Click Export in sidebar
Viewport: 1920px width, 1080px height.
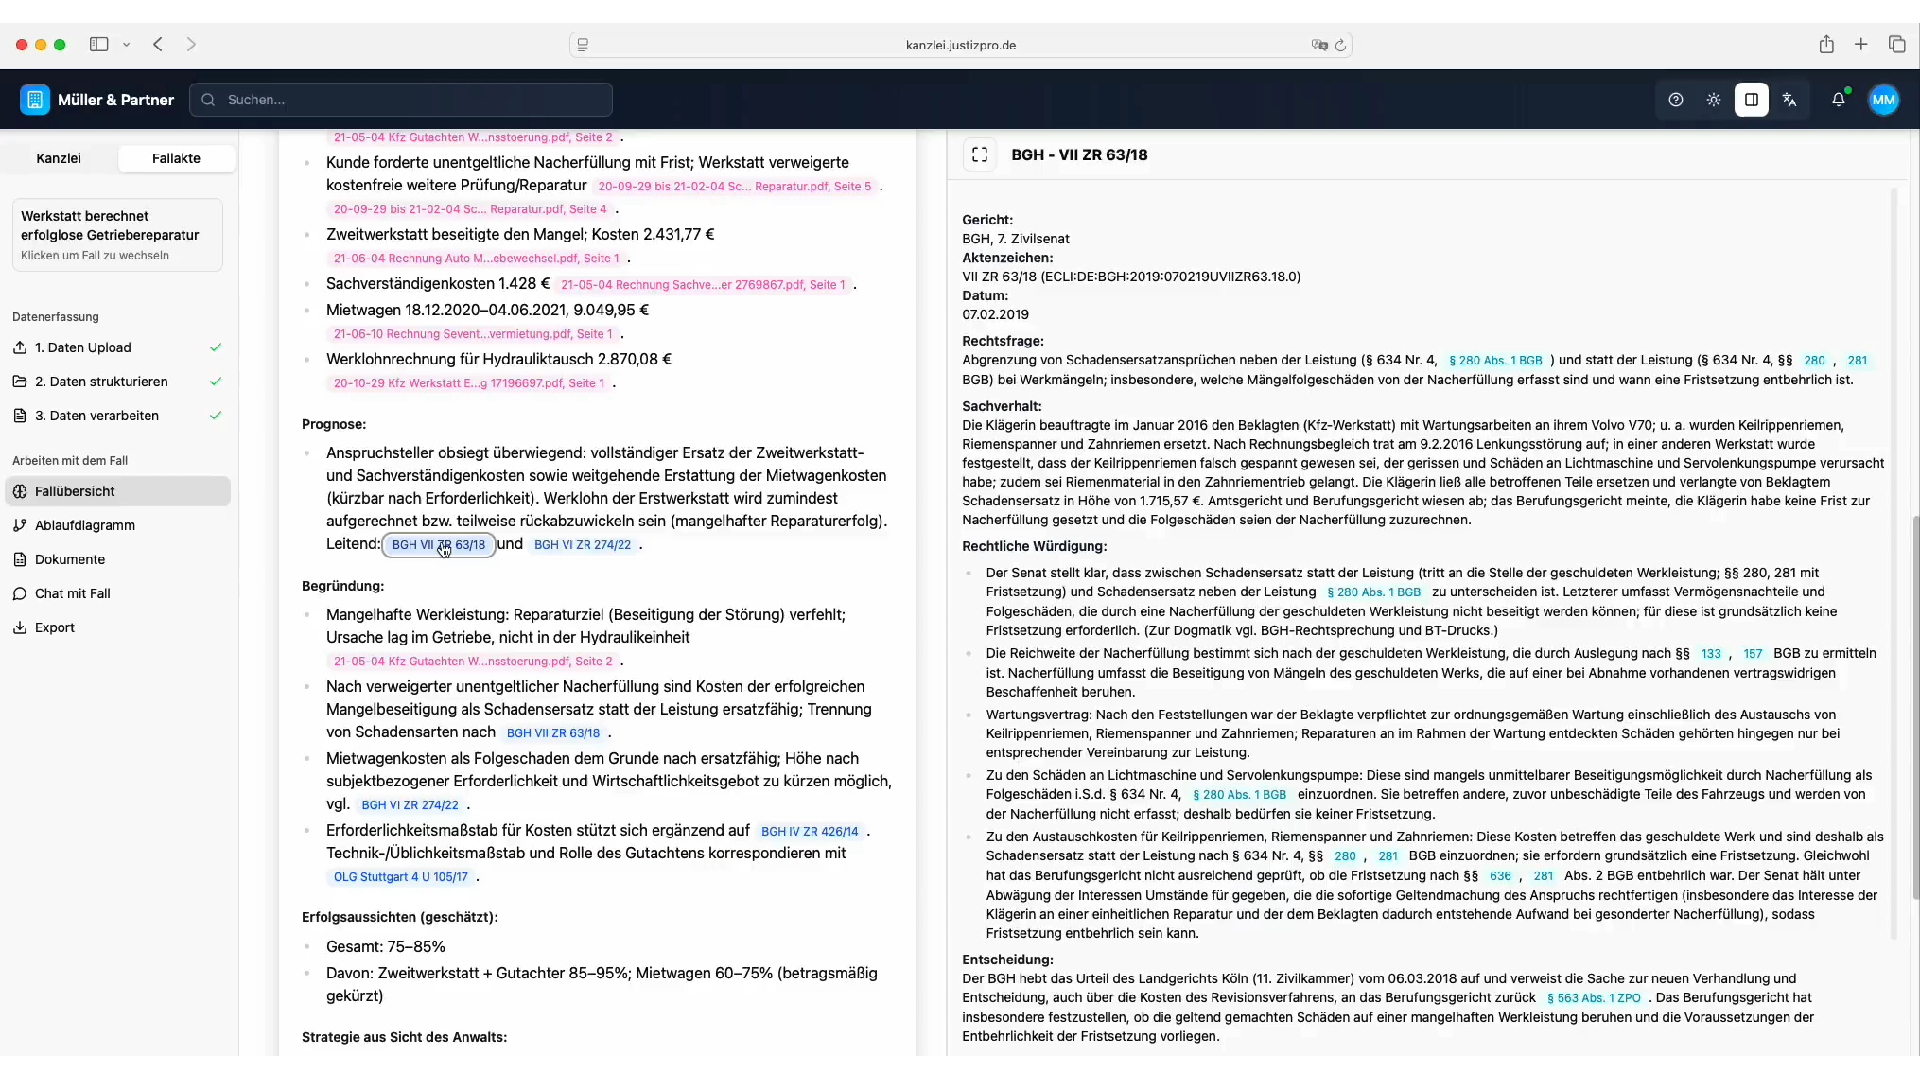tap(55, 627)
